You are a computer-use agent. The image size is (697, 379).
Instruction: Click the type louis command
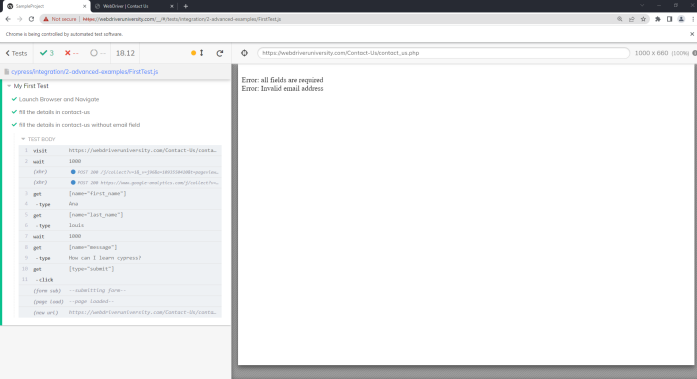[120, 225]
